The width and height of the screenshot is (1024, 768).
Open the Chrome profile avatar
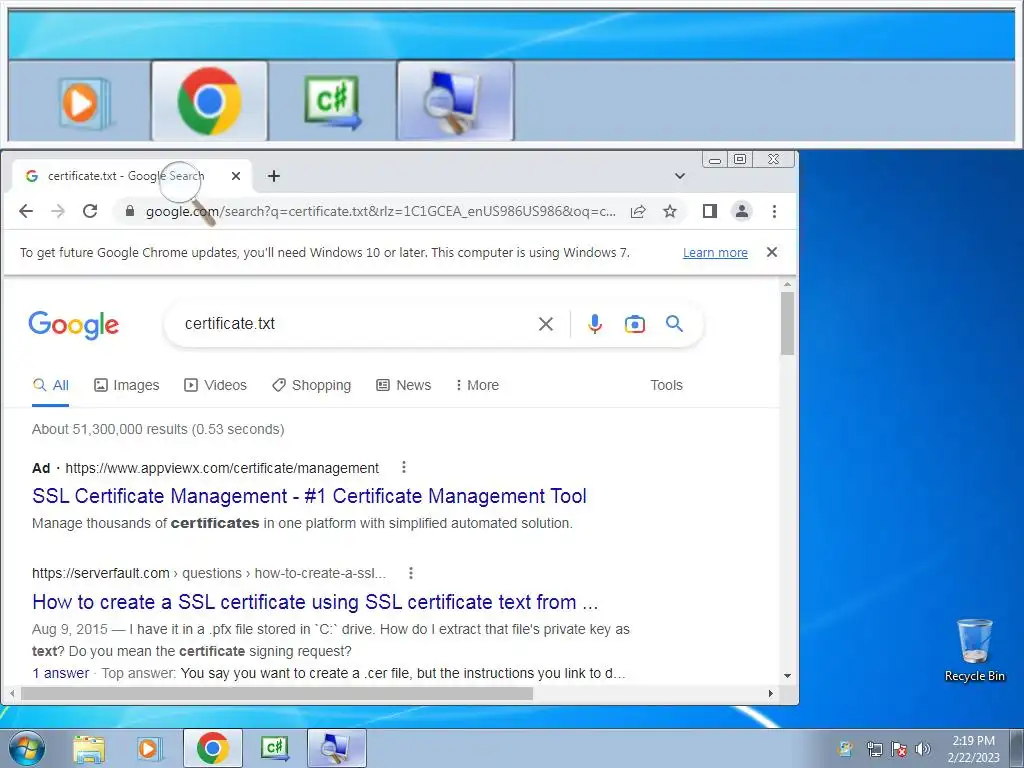[742, 211]
